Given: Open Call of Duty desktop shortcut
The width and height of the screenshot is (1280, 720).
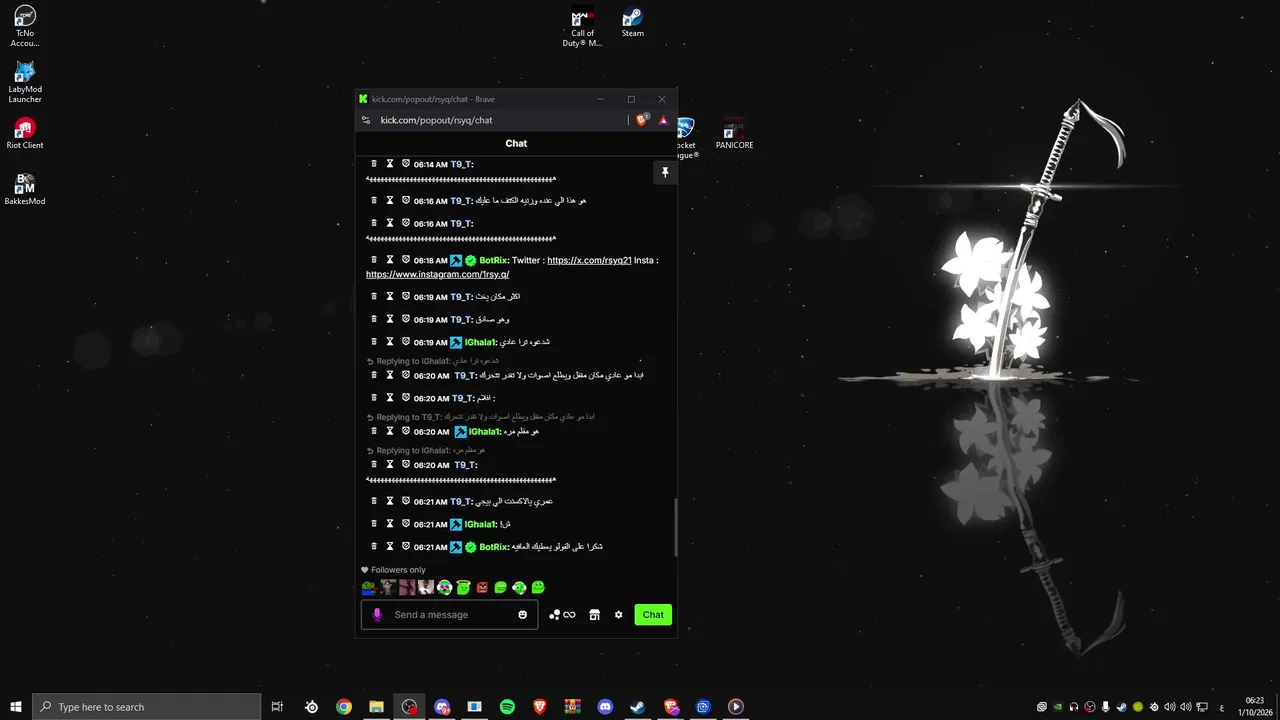Looking at the screenshot, I should (x=582, y=28).
